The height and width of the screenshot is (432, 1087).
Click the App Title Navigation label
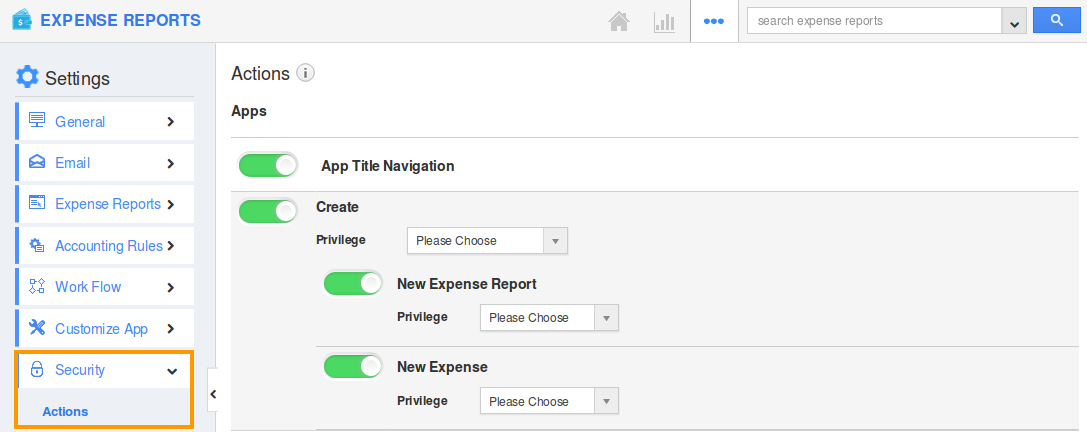(x=388, y=166)
